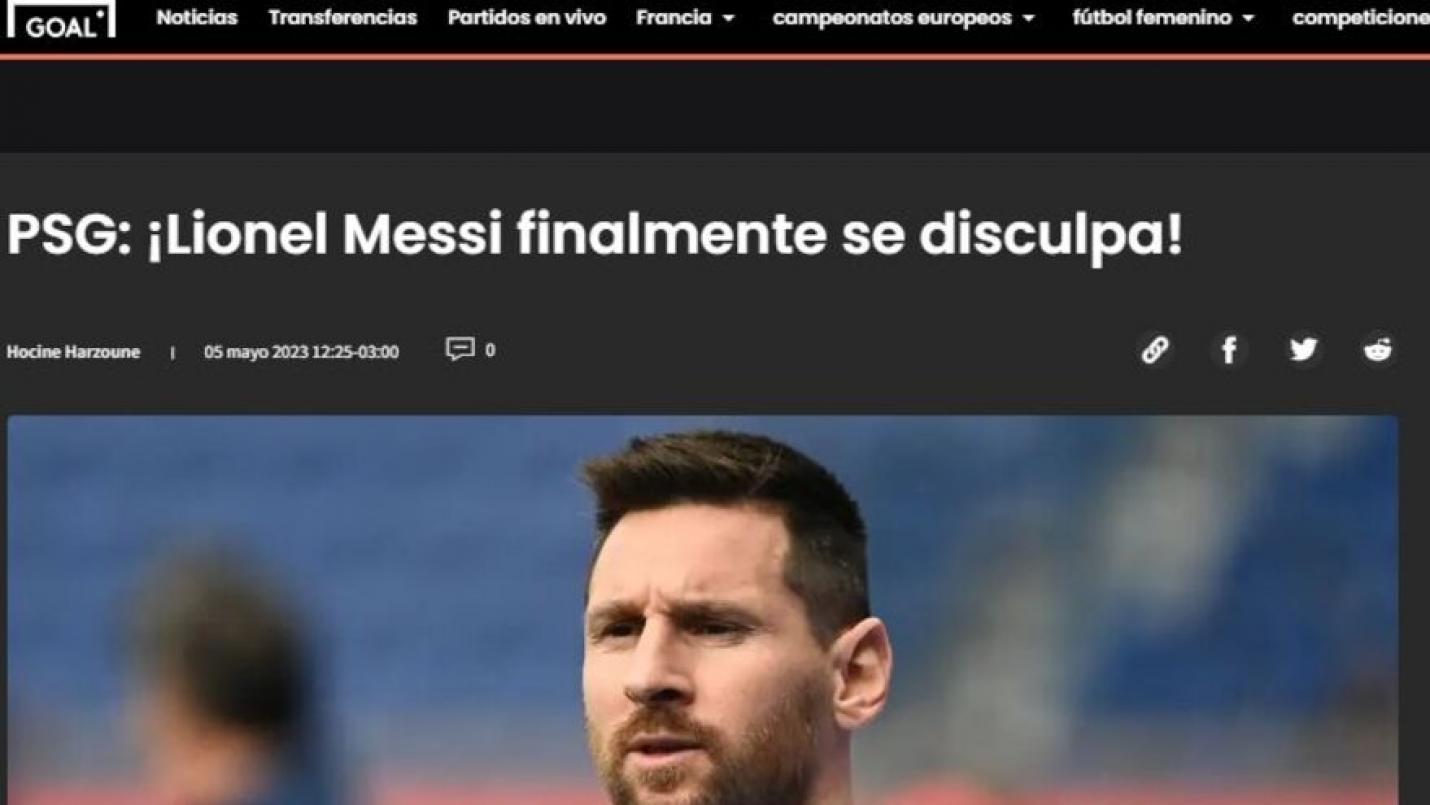
Task: Share article on Reddit
Action: [x=1378, y=350]
